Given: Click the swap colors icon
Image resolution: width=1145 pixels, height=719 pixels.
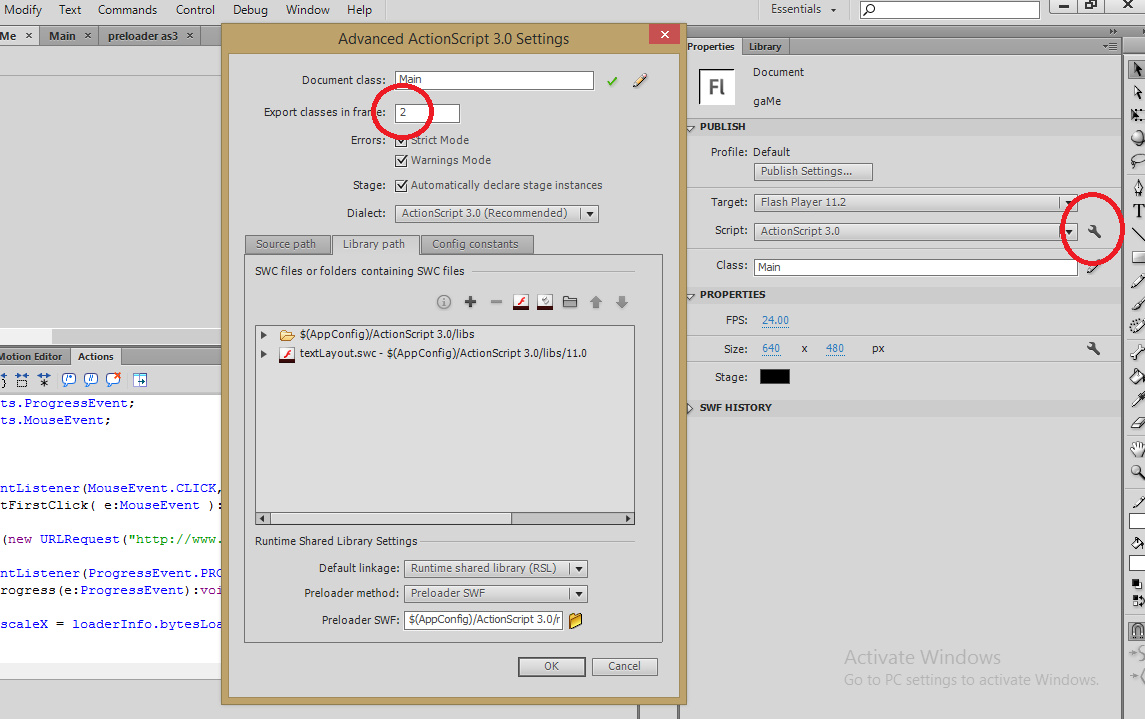Looking at the screenshot, I should point(1137,601).
